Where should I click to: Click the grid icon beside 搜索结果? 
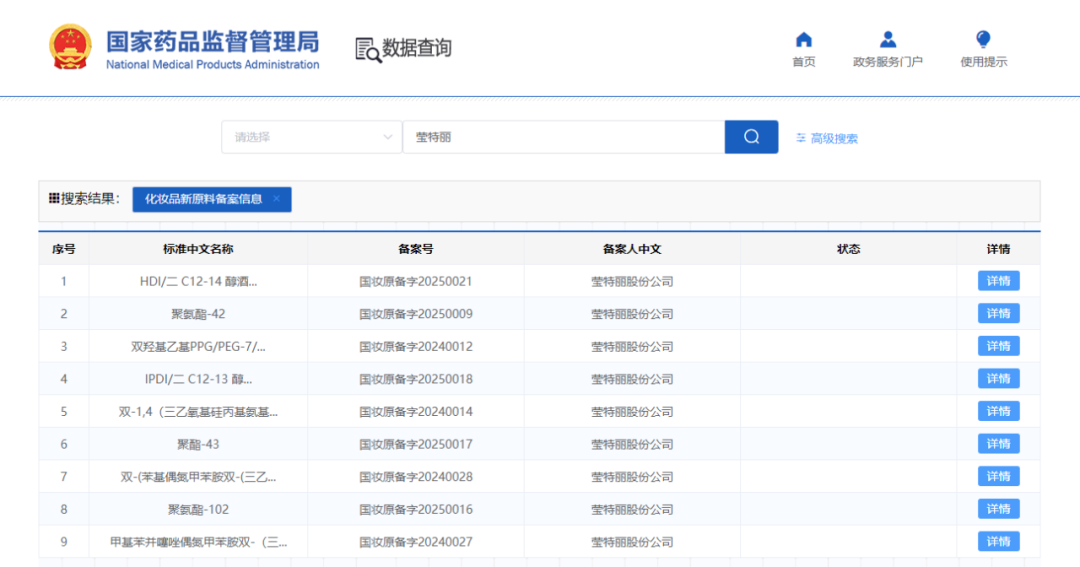coord(54,198)
